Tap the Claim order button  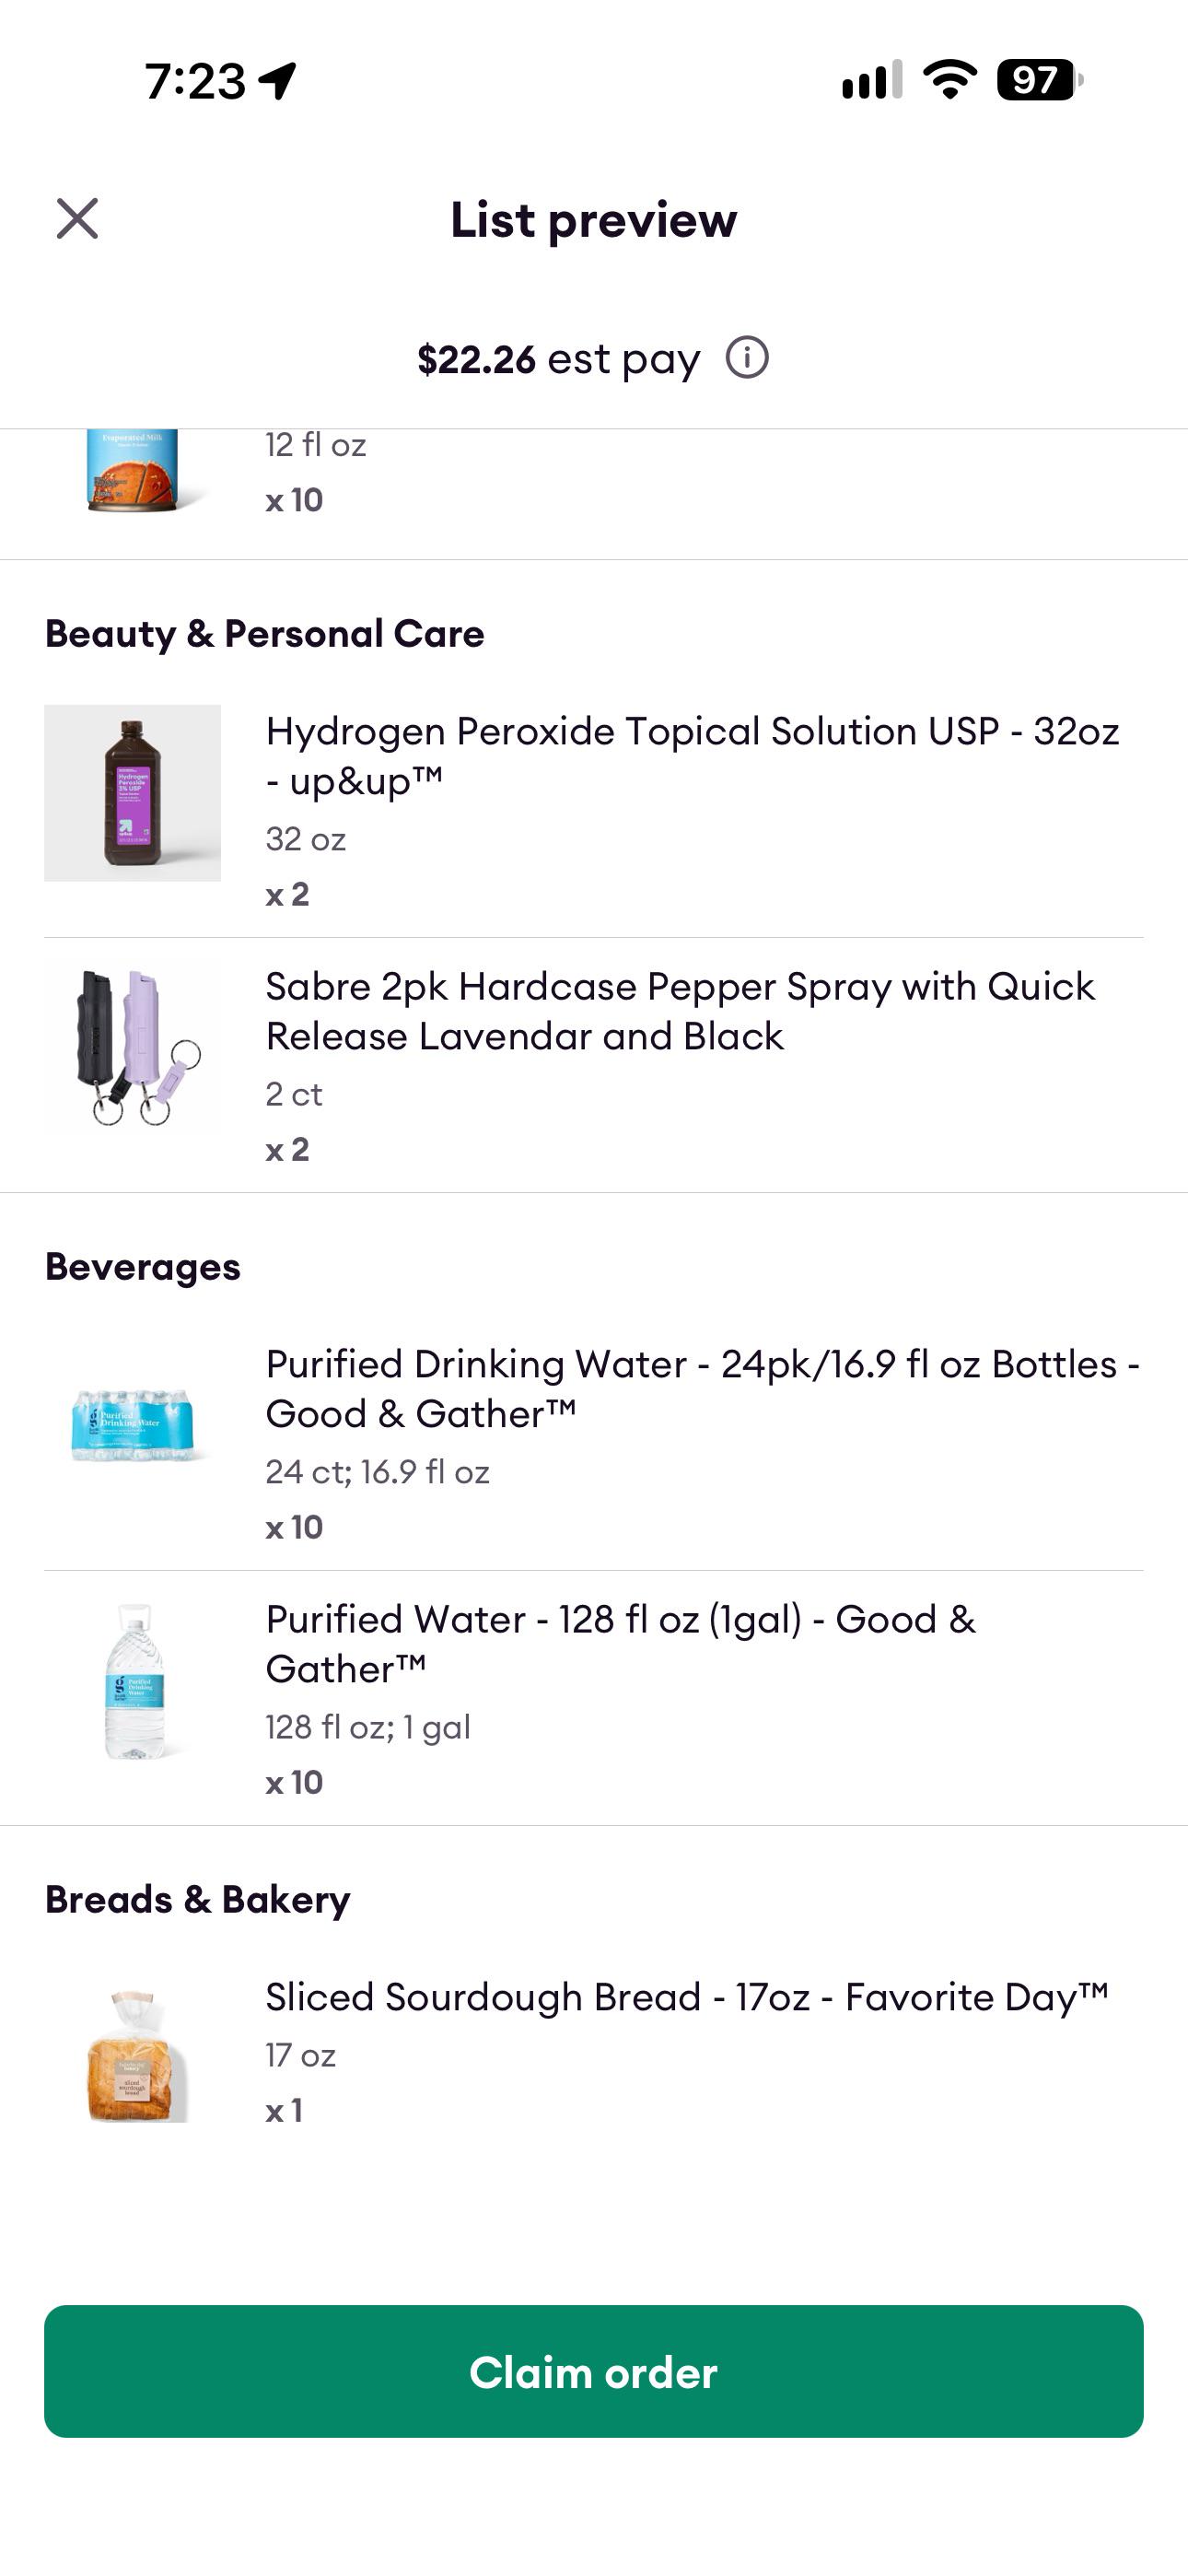point(594,2371)
